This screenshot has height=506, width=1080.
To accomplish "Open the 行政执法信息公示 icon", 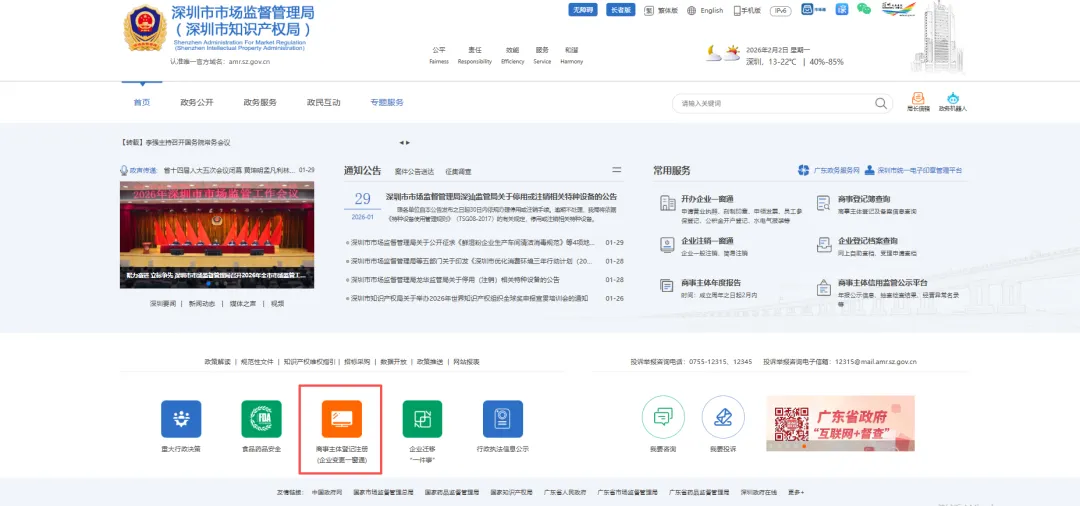I will (x=503, y=419).
